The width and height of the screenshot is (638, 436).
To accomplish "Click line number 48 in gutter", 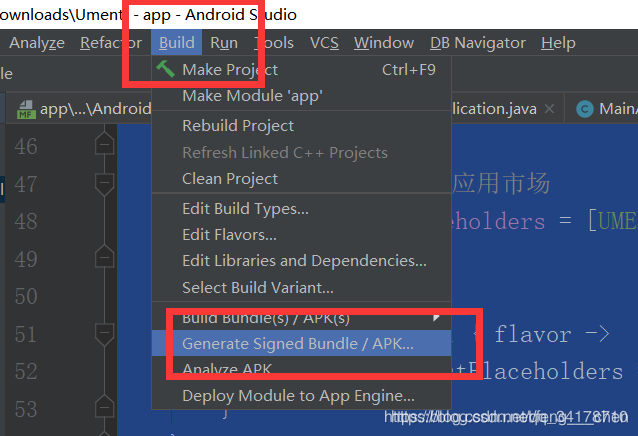I will pos(26,222).
